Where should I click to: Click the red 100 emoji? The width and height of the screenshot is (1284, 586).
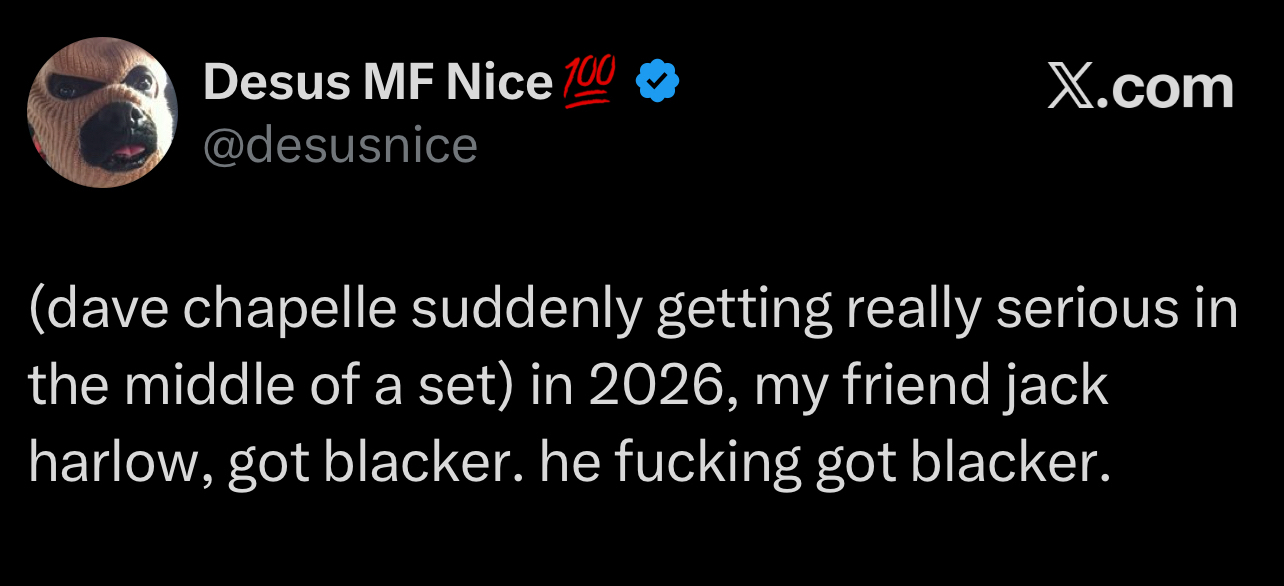pyautogui.click(x=592, y=82)
